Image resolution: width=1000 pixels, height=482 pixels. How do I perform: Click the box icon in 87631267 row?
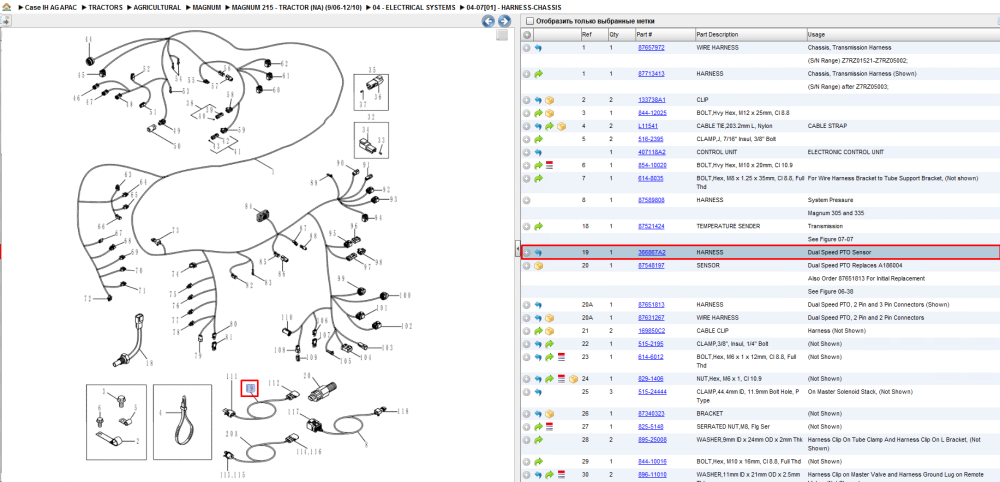click(550, 318)
